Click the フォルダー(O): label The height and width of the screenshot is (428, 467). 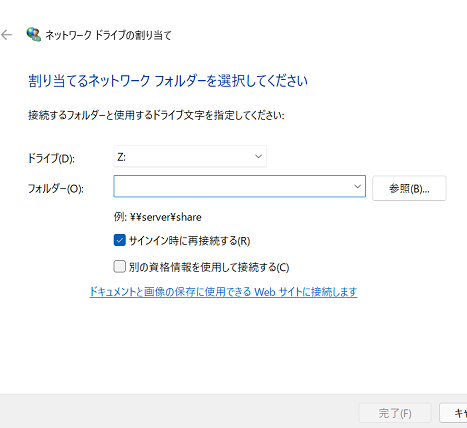point(55,189)
